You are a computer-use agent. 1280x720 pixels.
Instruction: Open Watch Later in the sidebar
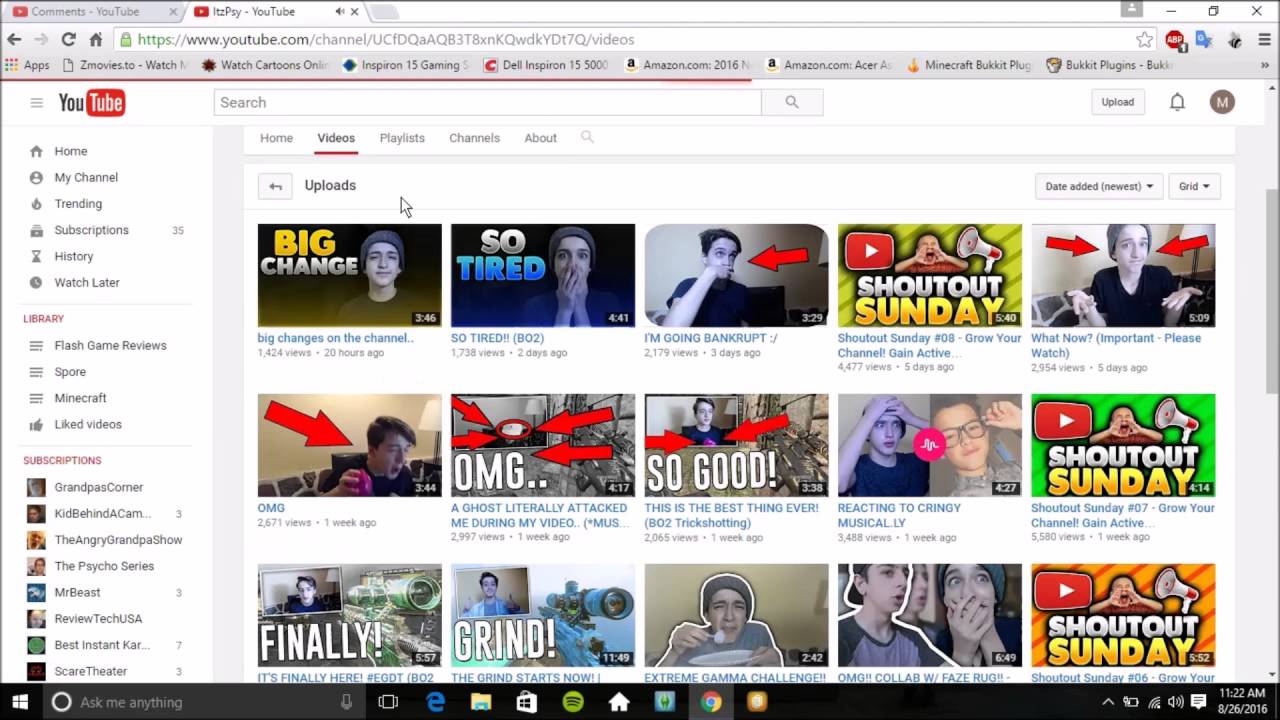point(86,283)
